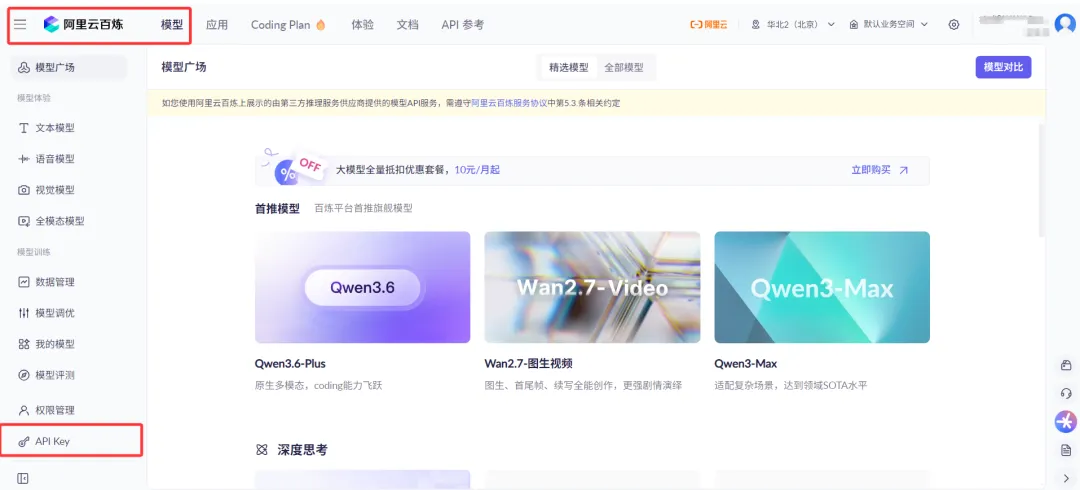
Task: Click the headset customer support icon
Action: coord(1066,394)
